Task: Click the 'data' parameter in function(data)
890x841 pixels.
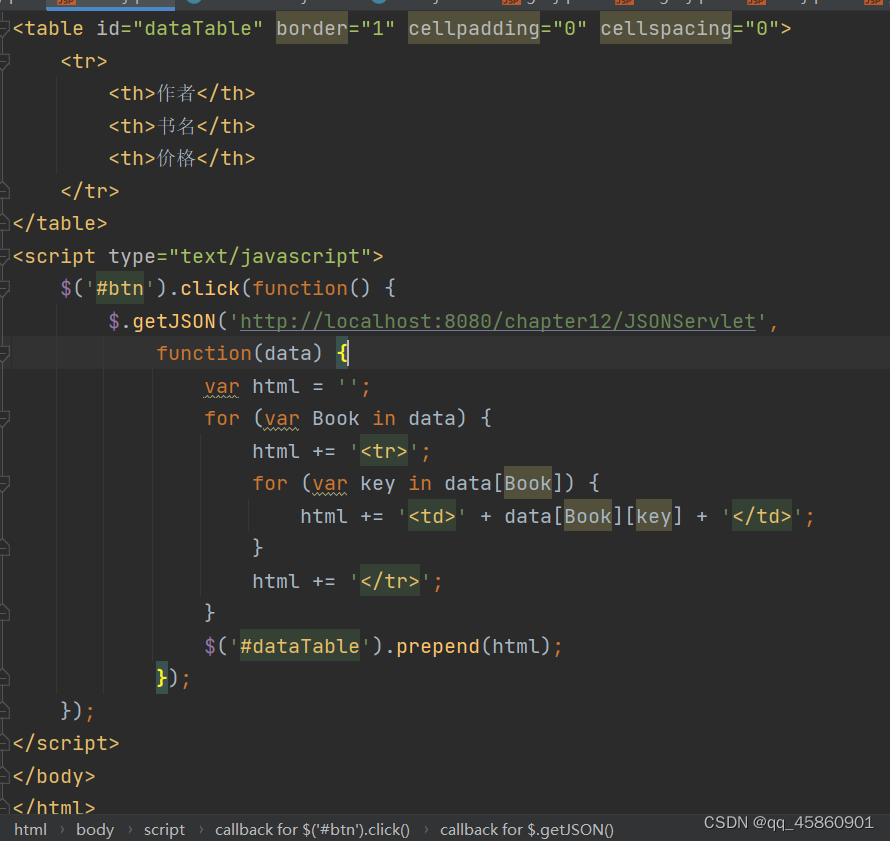Action: (x=288, y=354)
